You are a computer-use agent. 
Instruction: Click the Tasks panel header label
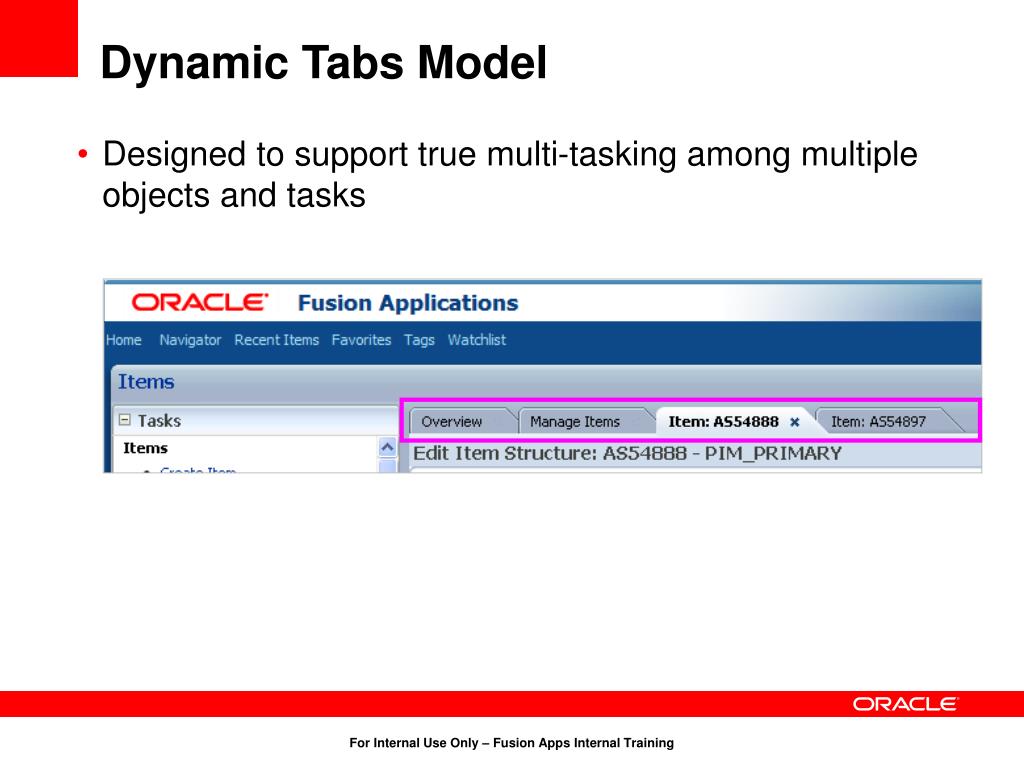coord(159,421)
